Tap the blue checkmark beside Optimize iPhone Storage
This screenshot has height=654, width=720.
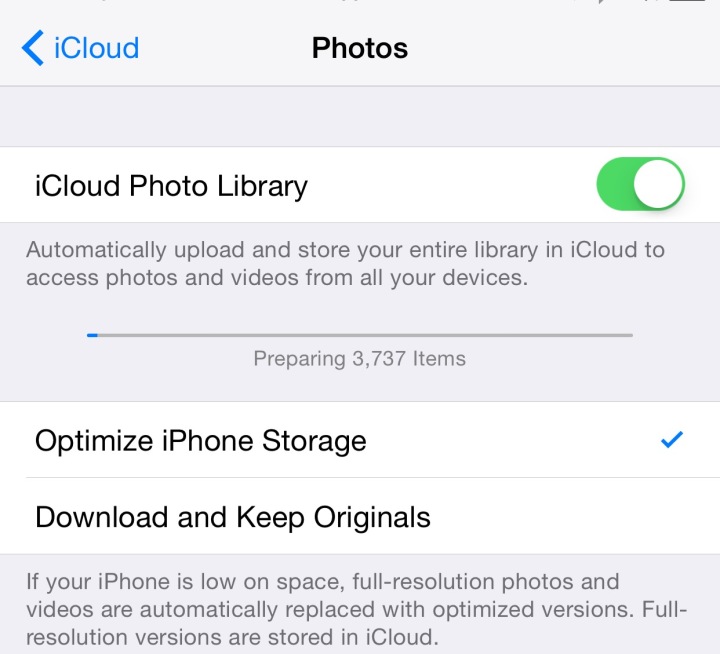pos(672,440)
